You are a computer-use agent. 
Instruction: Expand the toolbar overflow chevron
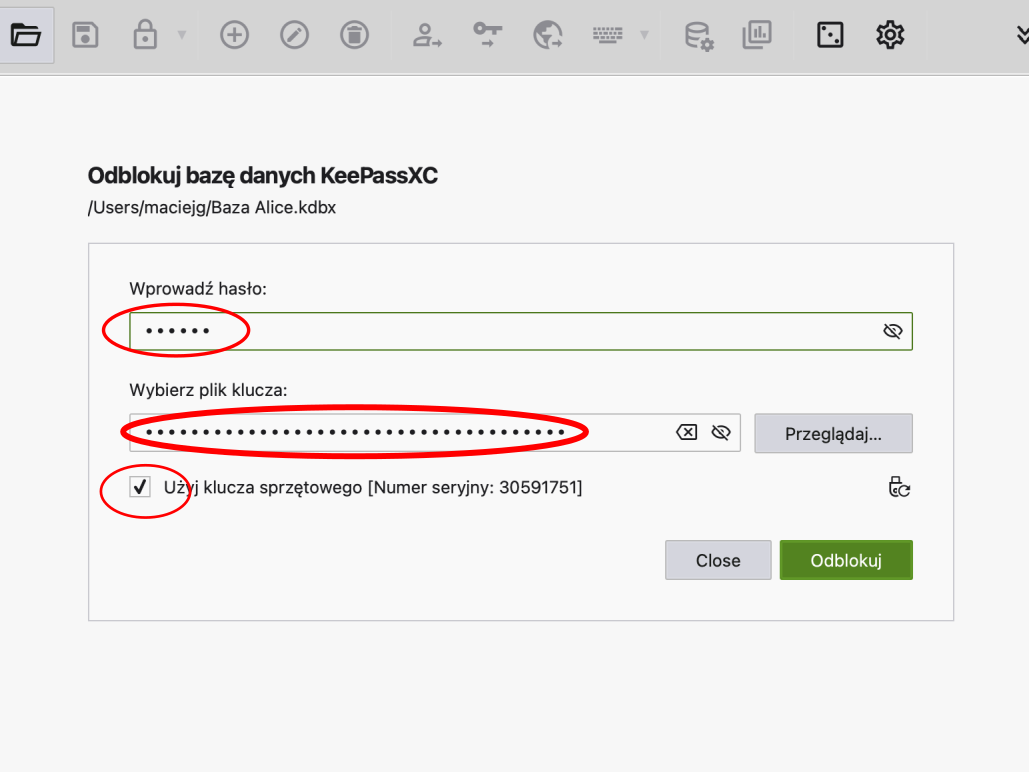[x=1022, y=36]
